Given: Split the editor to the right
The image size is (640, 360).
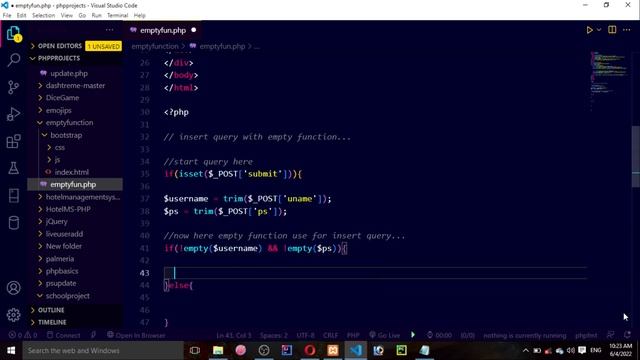Looking at the screenshot, I should click(x=612, y=30).
